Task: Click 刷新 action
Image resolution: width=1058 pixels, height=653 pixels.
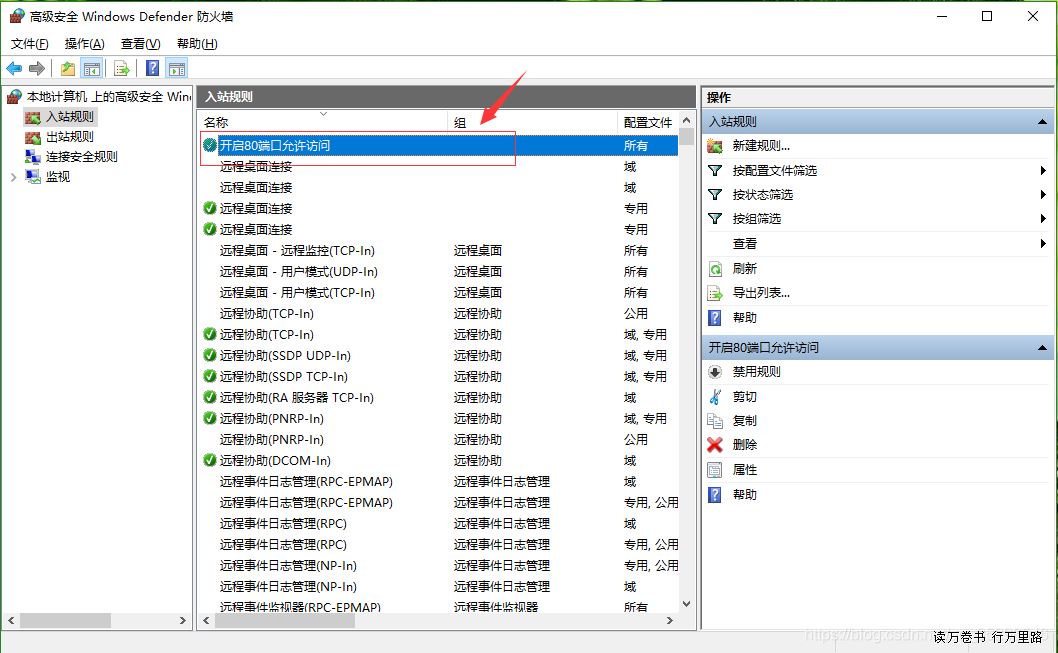Action: click(745, 268)
